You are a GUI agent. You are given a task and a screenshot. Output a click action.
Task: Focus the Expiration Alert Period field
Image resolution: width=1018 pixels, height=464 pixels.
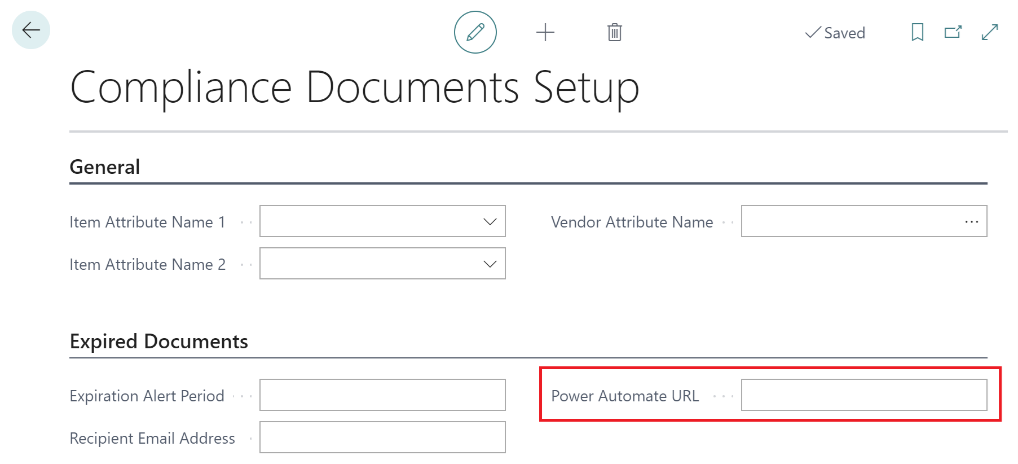point(382,396)
